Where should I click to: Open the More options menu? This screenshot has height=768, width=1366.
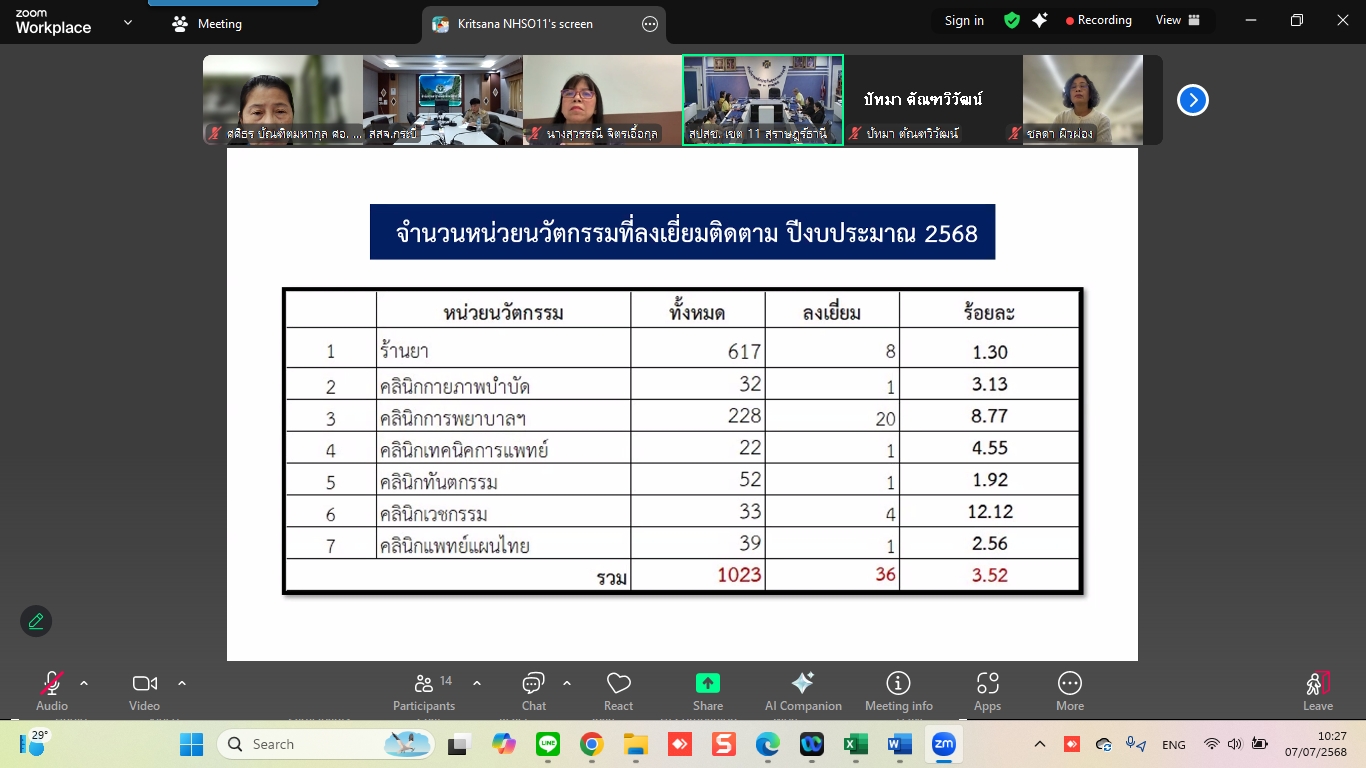tap(1069, 691)
